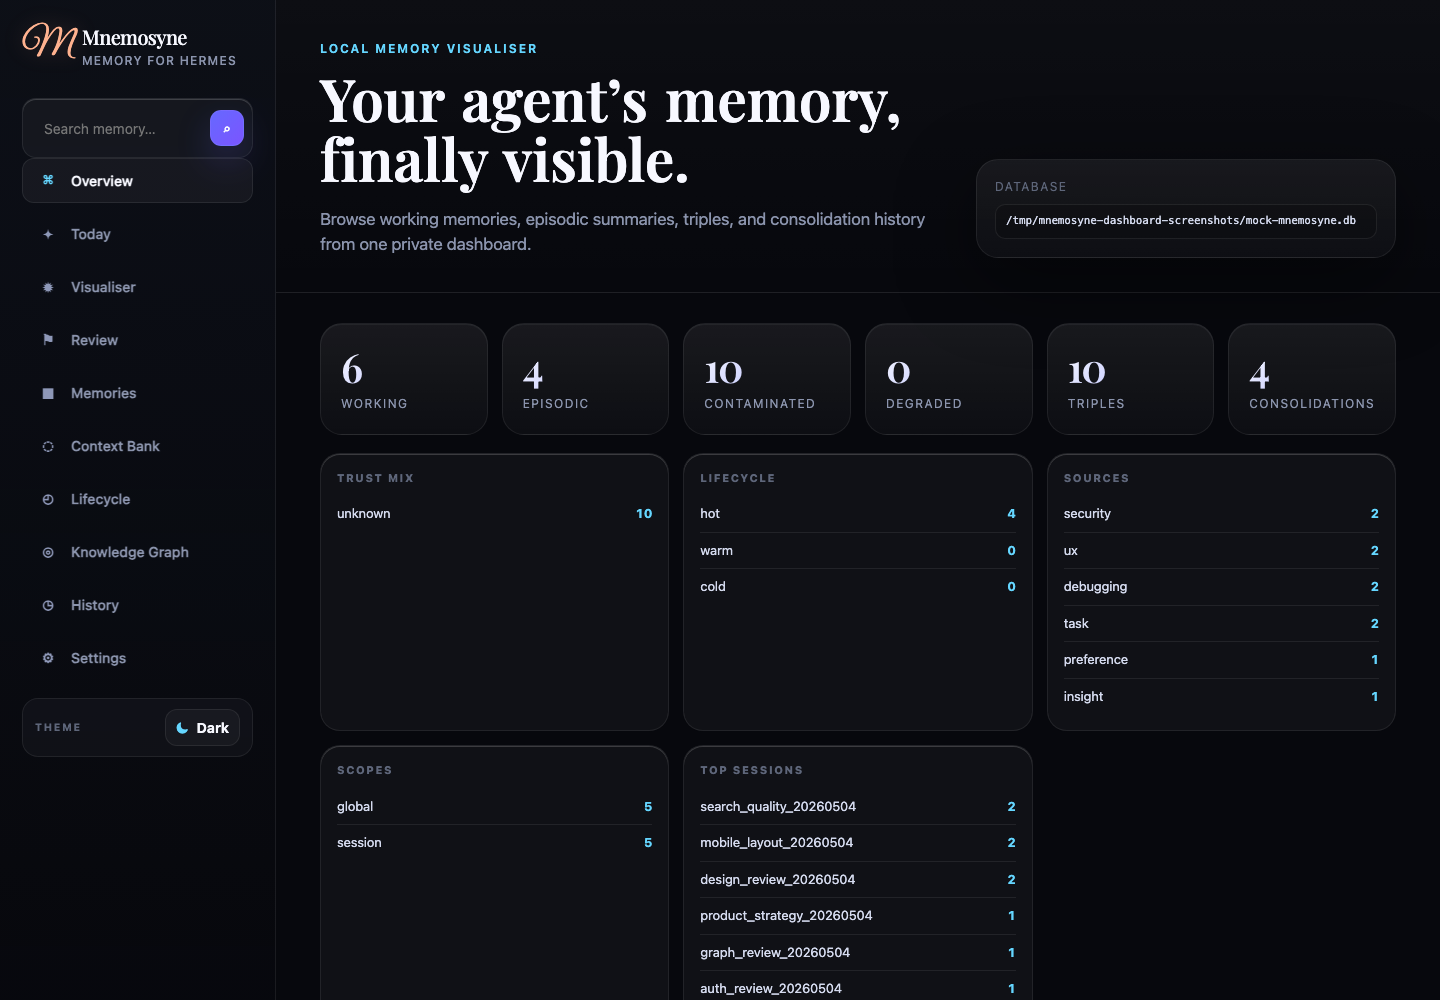Click the Today sparkle icon
Screen dimensions: 1440x1000
click(48, 234)
